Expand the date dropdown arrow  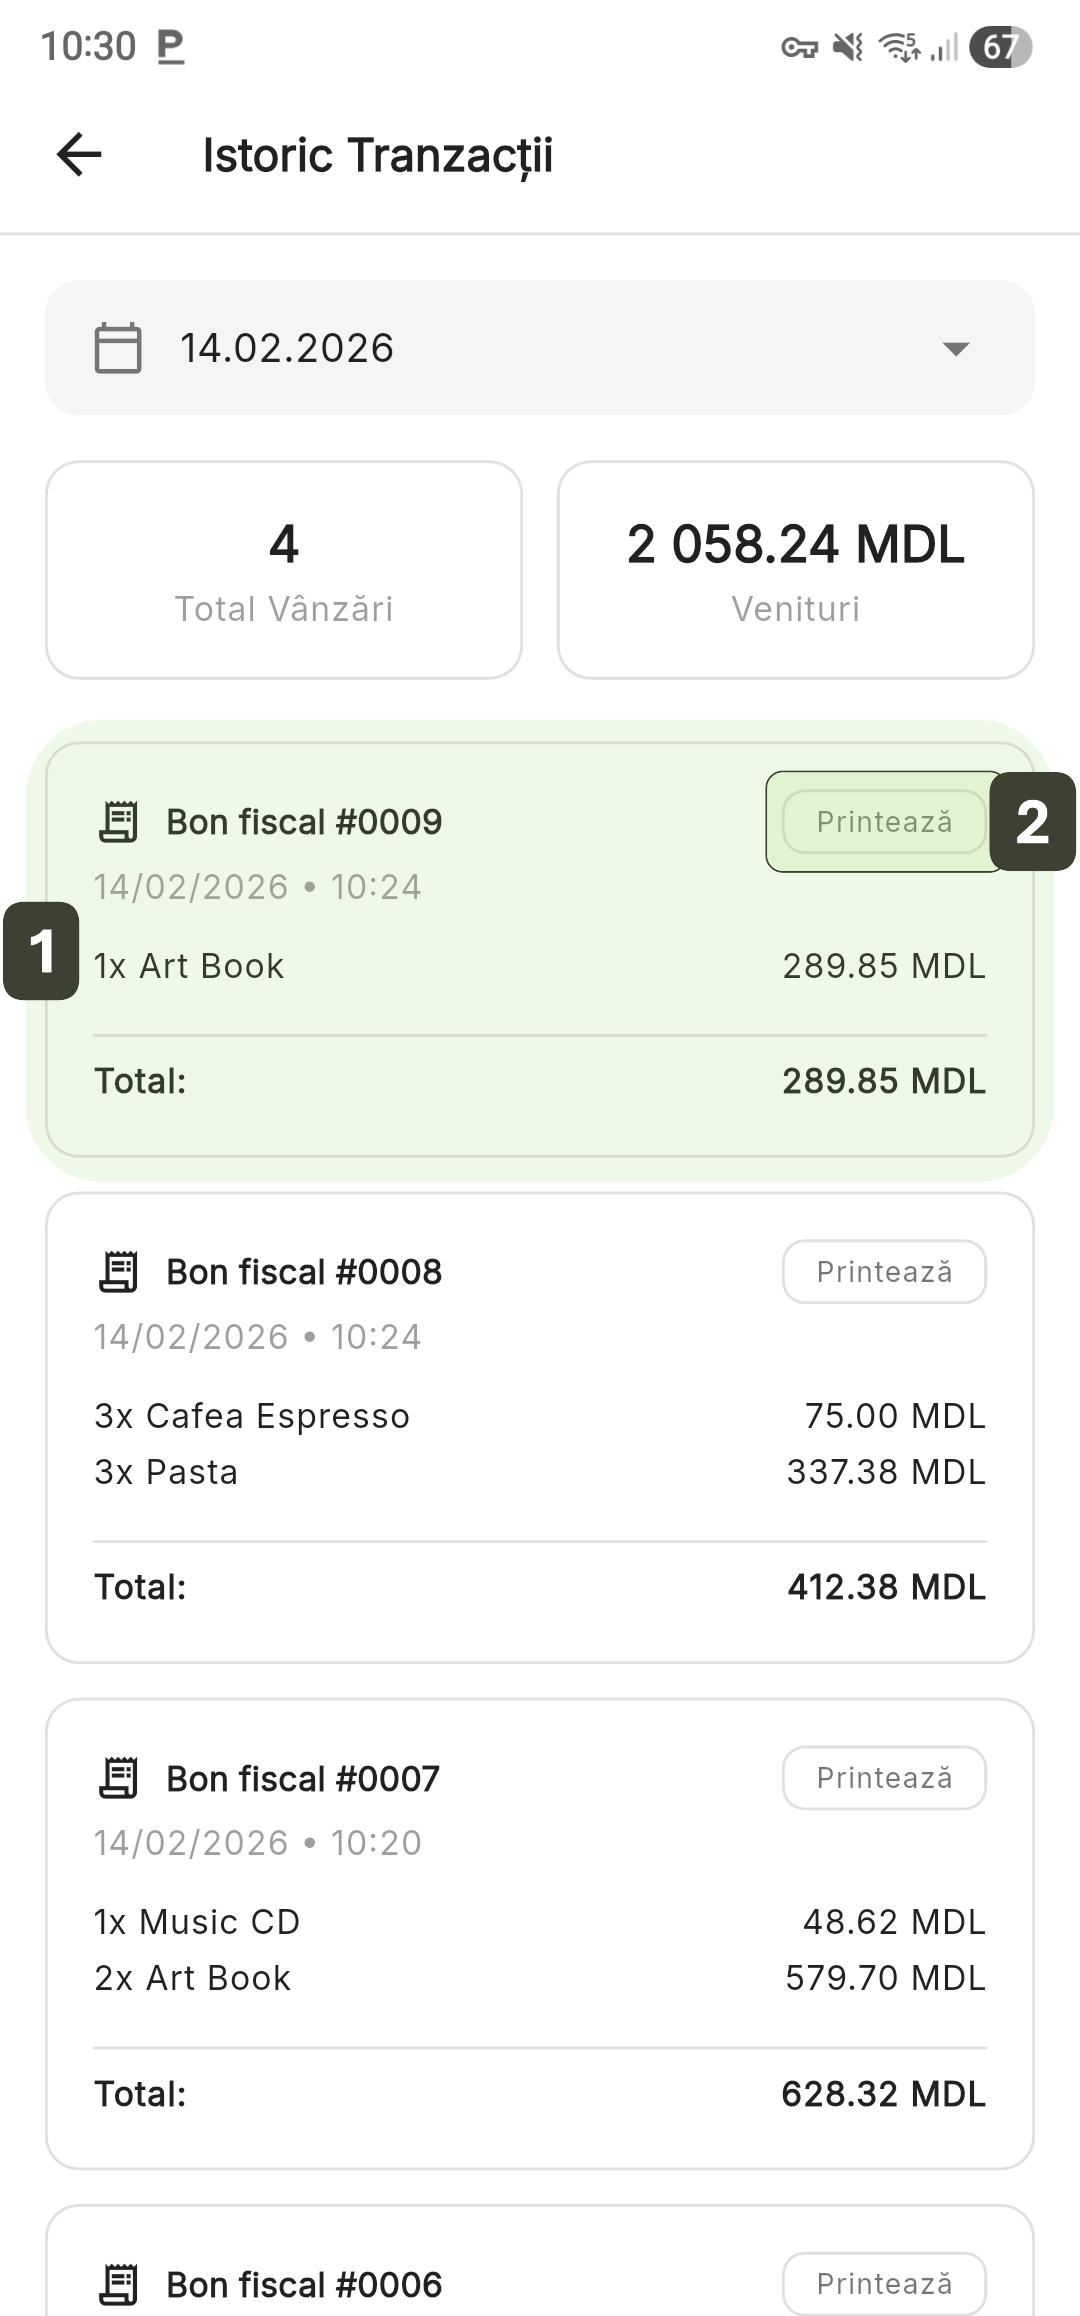(956, 348)
